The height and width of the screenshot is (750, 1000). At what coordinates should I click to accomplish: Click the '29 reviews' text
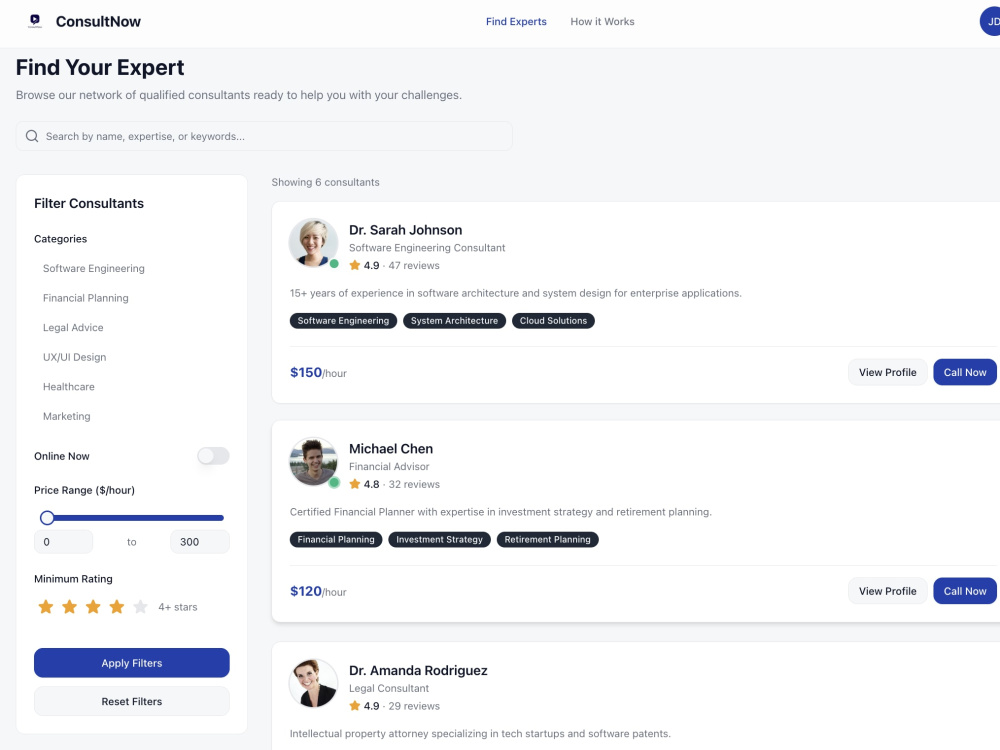pos(414,706)
